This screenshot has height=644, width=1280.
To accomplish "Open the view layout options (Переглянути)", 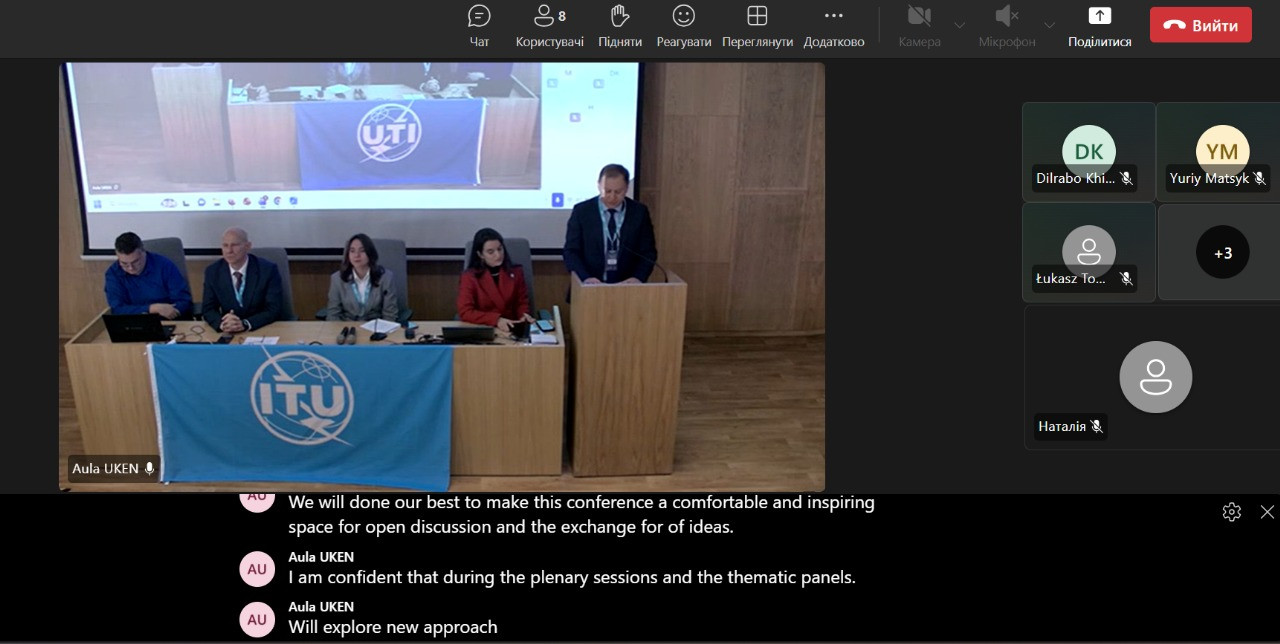I will (x=757, y=25).
